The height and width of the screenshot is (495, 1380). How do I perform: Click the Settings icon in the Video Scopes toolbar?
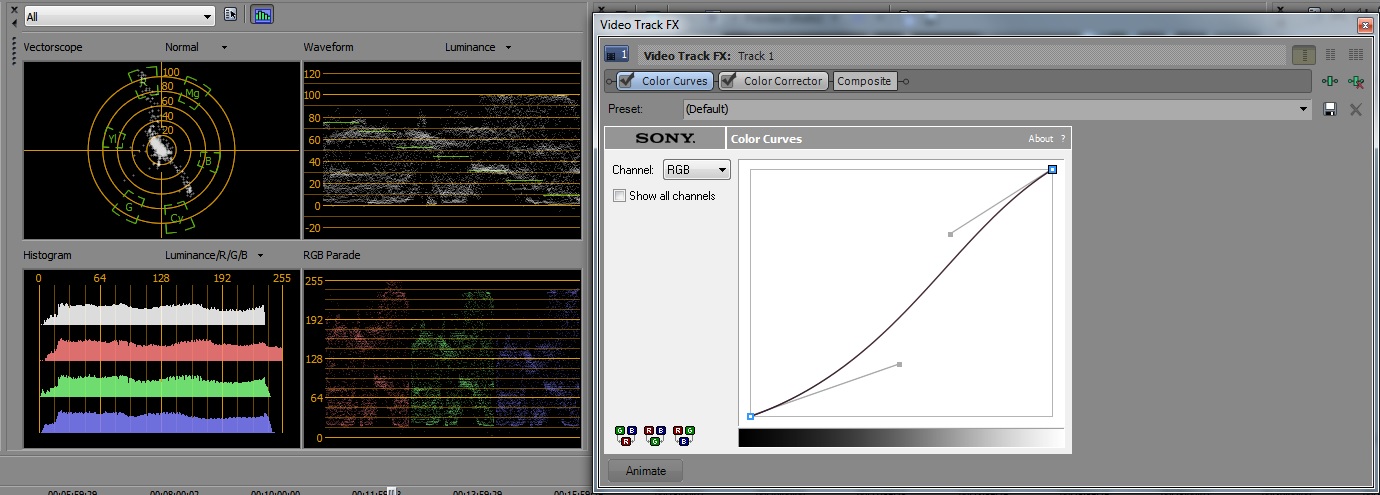tap(231, 16)
